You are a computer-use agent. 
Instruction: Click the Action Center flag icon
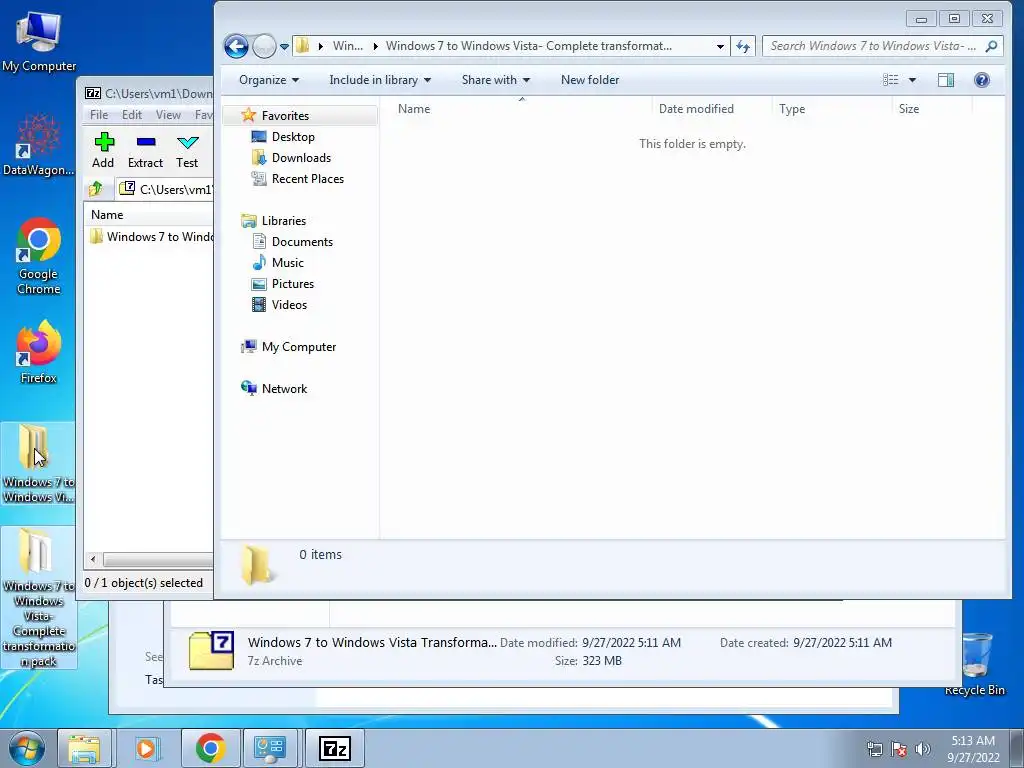(899, 749)
